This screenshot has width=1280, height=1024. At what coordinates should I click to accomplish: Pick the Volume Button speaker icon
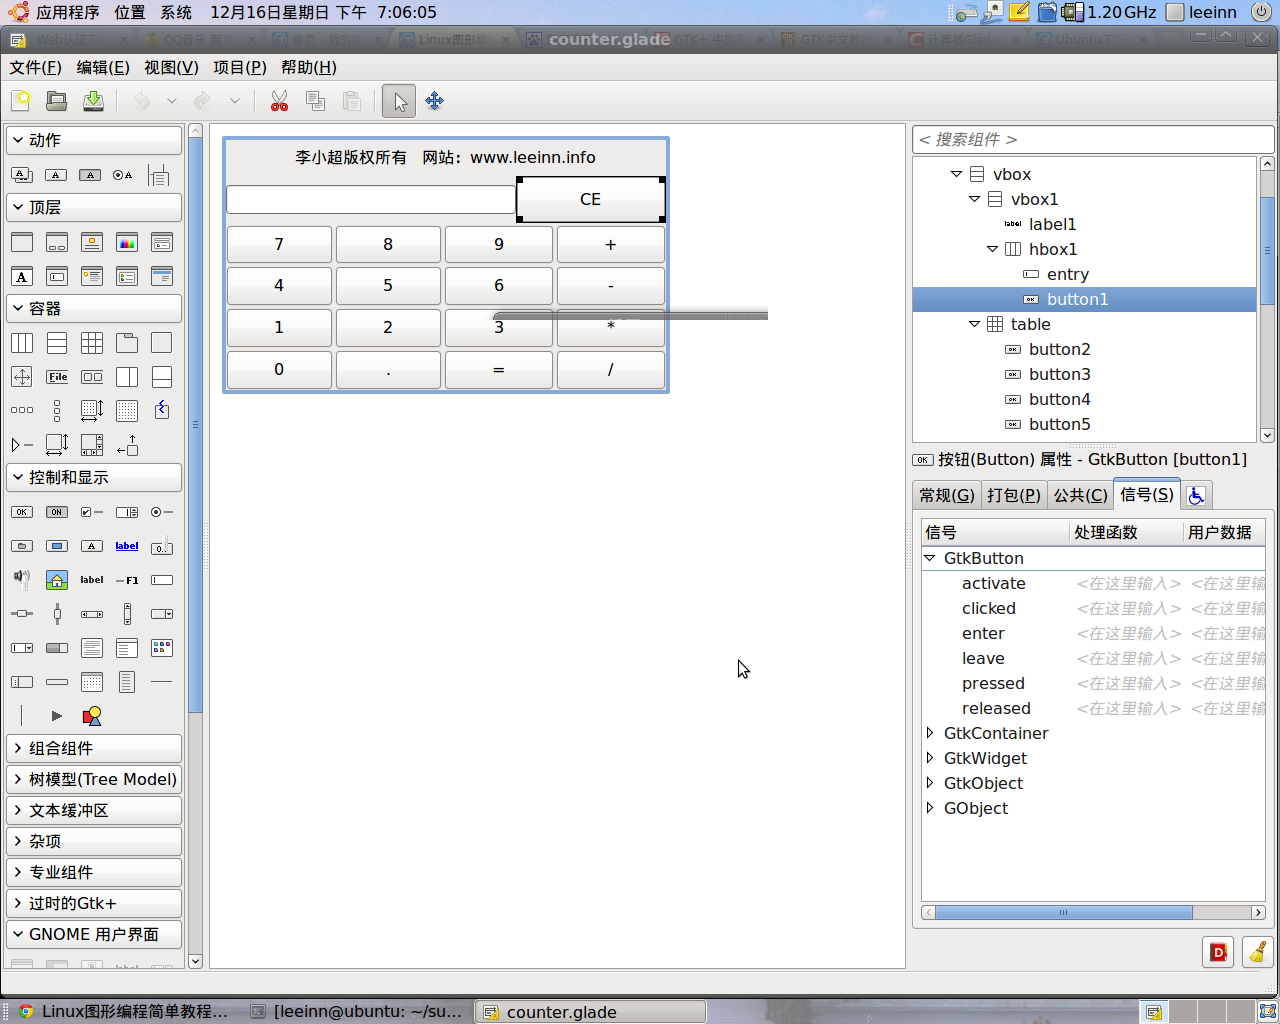point(22,580)
